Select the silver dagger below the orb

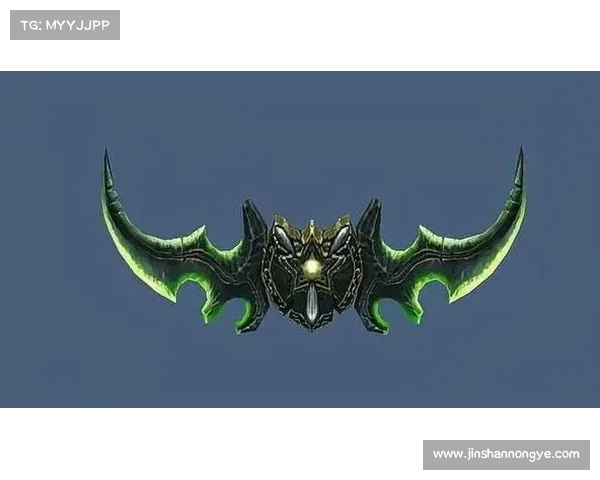coord(313,301)
